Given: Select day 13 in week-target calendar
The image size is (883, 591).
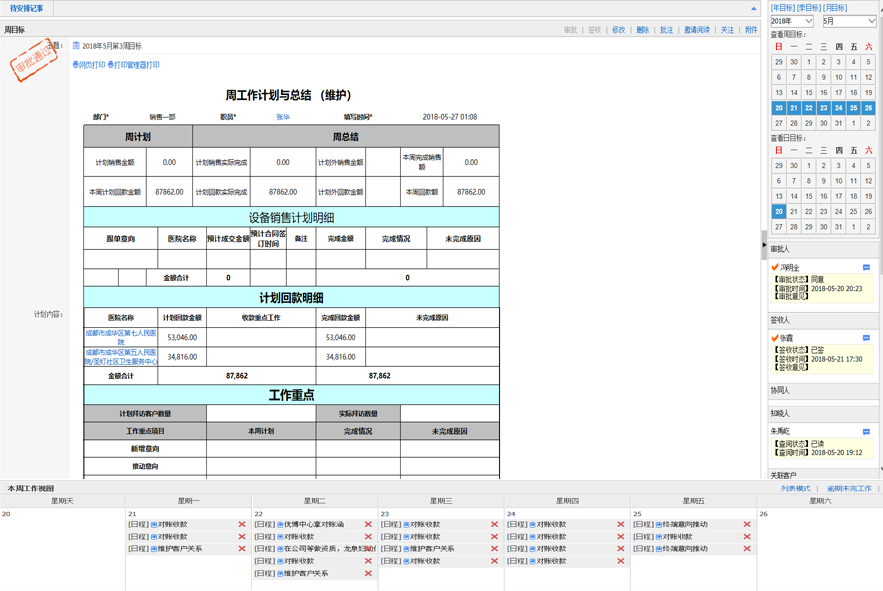Looking at the screenshot, I should 778,92.
